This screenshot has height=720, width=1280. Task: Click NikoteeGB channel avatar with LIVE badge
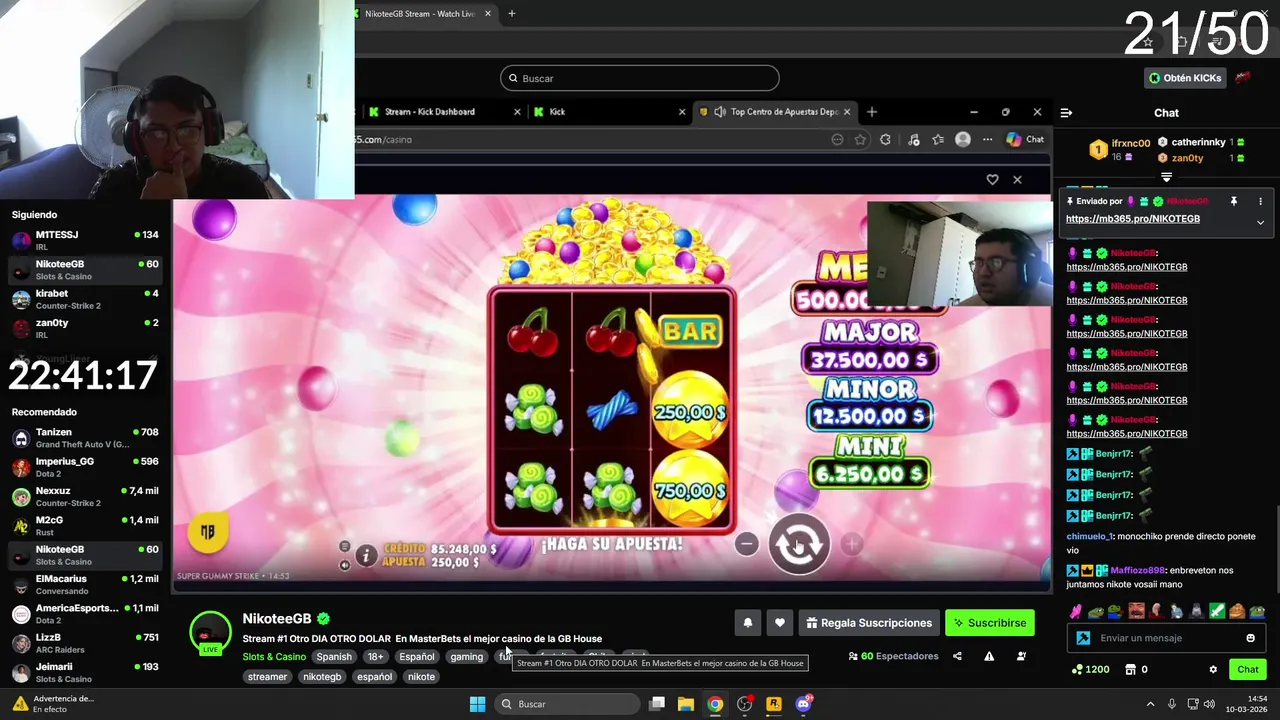click(210, 632)
